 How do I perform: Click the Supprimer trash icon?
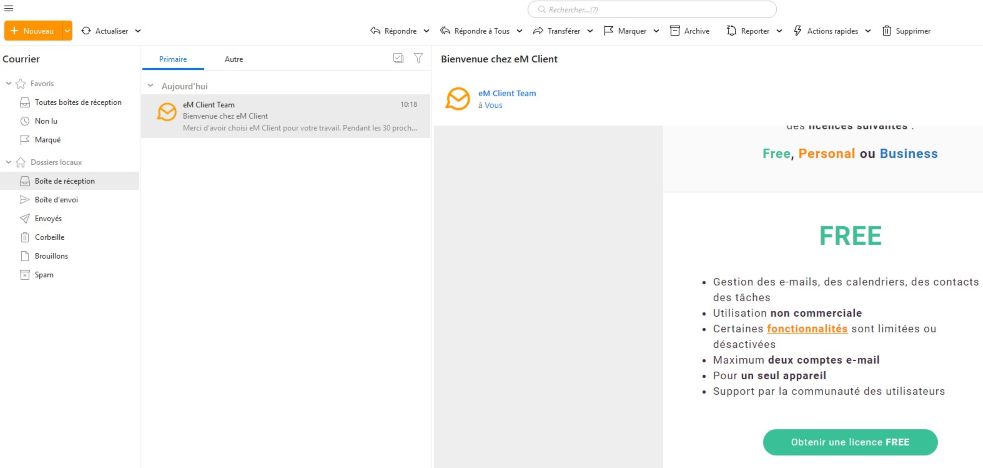click(887, 31)
